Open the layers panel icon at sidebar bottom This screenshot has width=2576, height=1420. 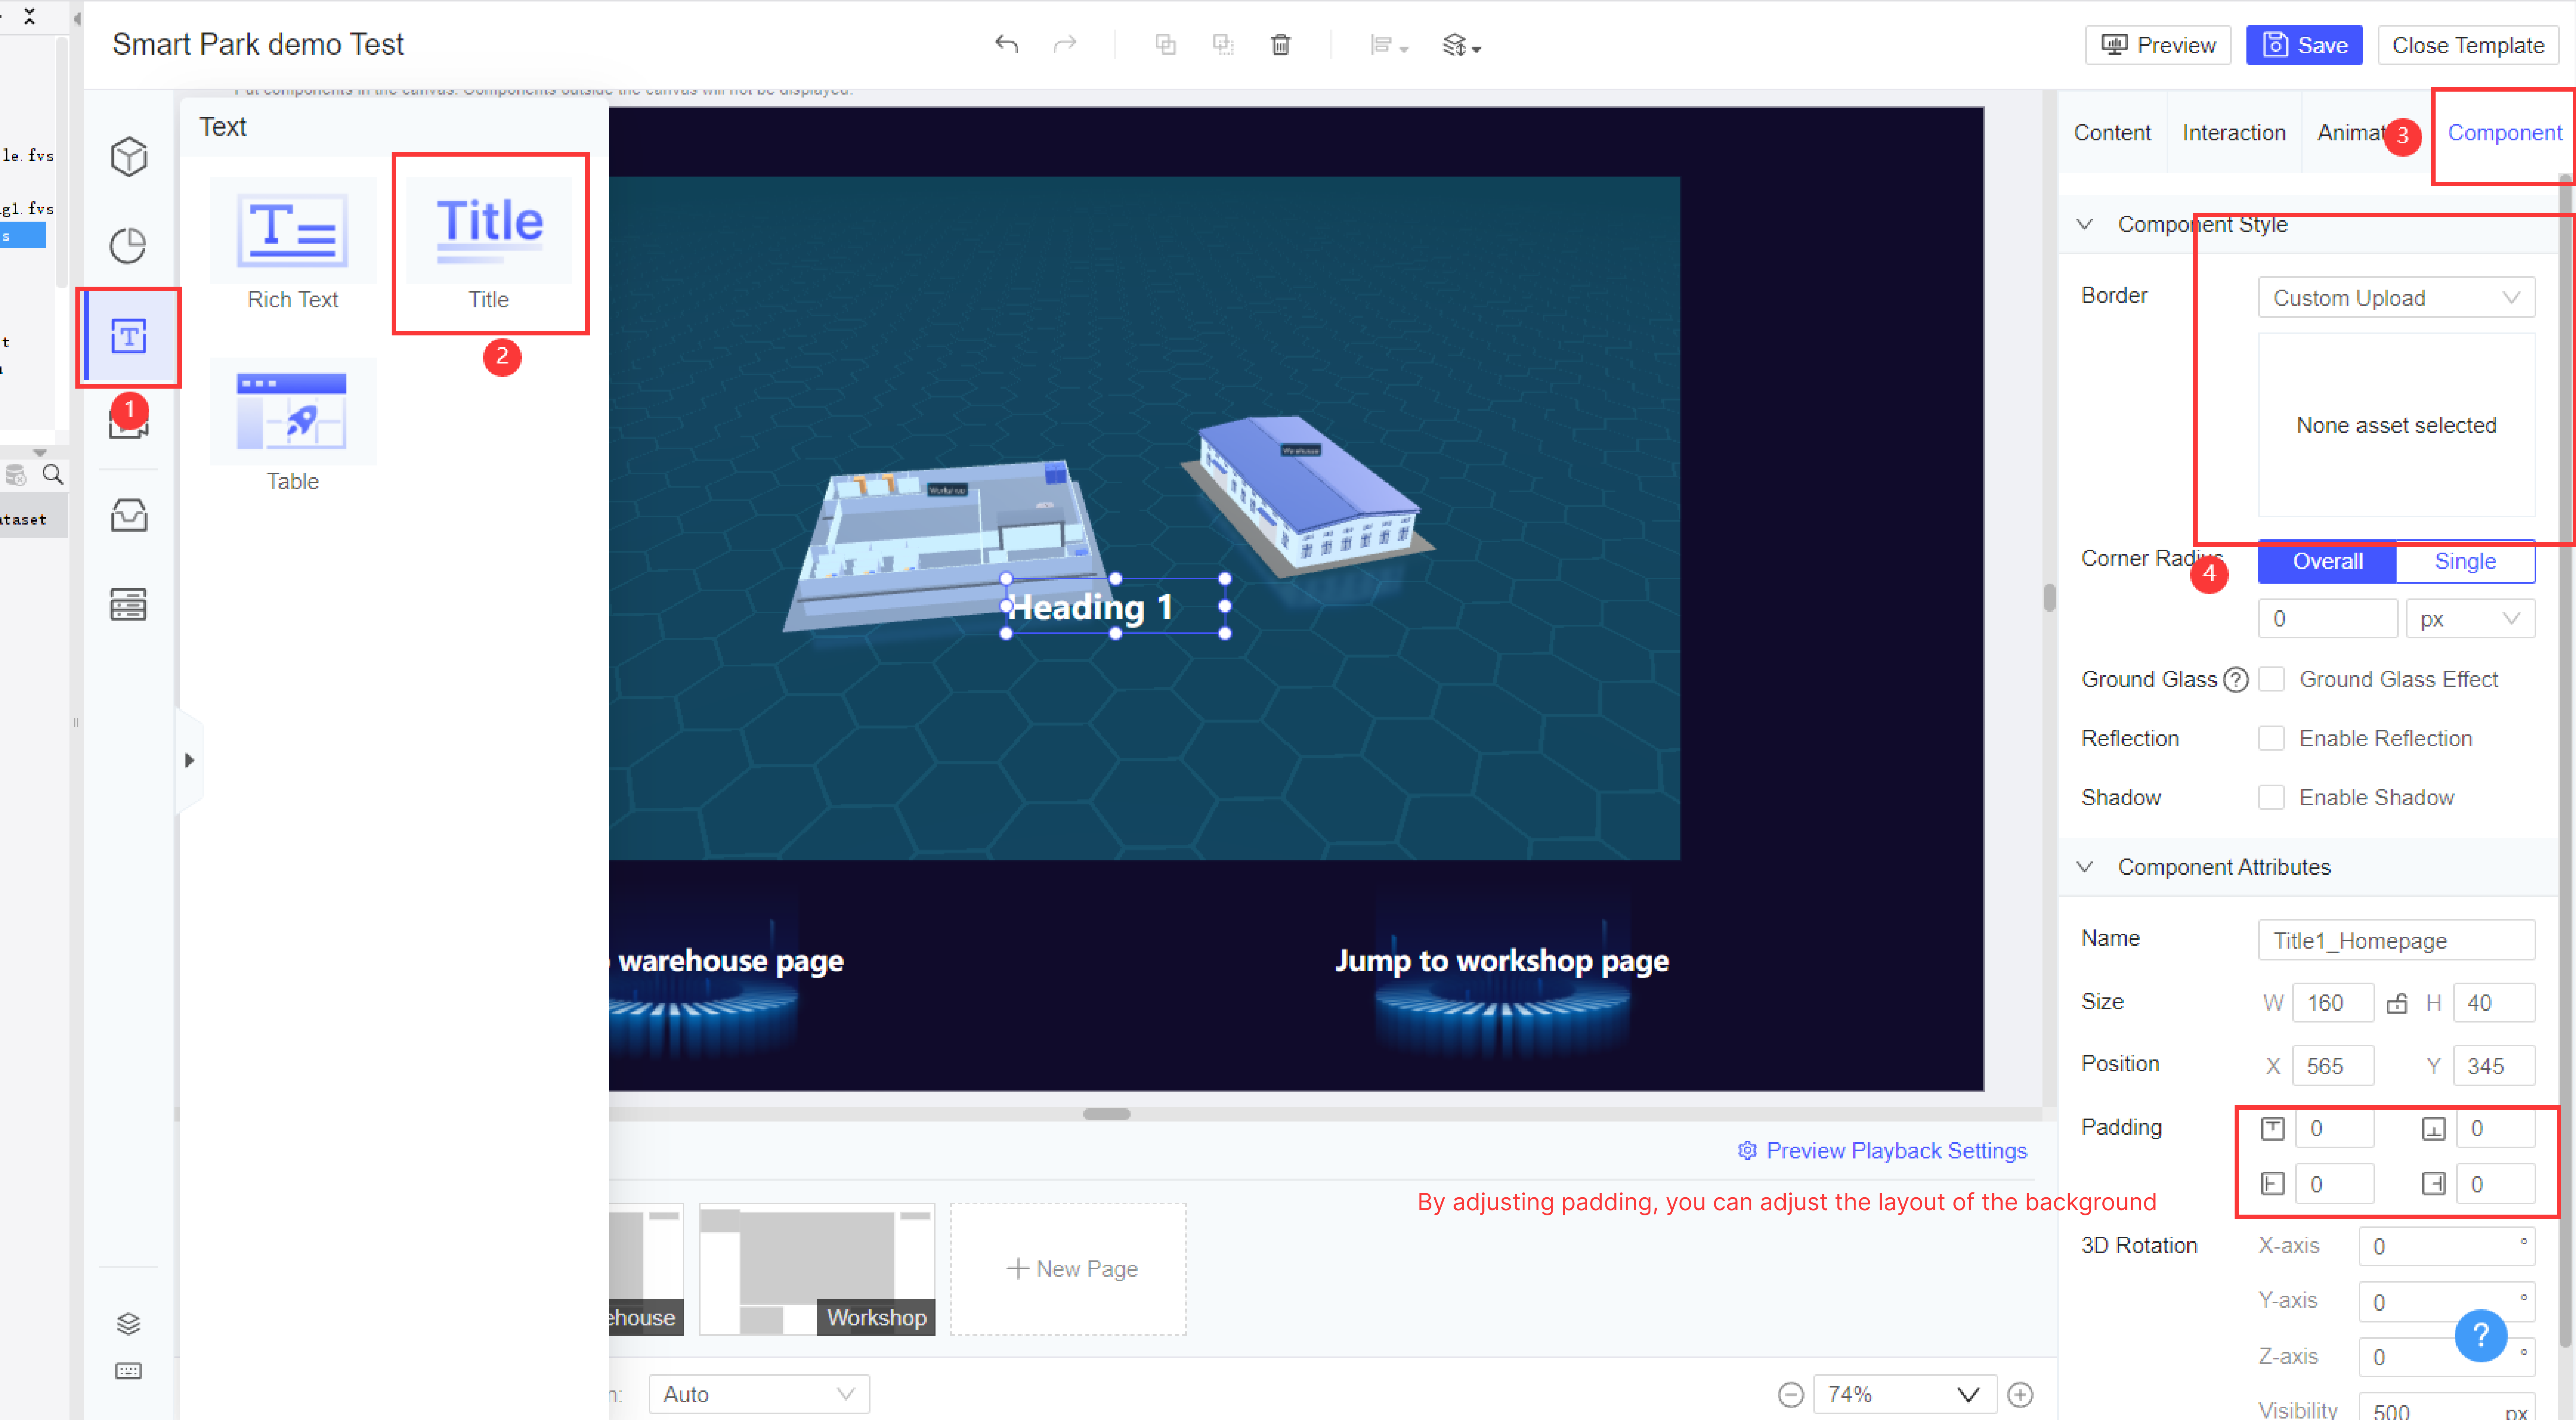tap(128, 1323)
